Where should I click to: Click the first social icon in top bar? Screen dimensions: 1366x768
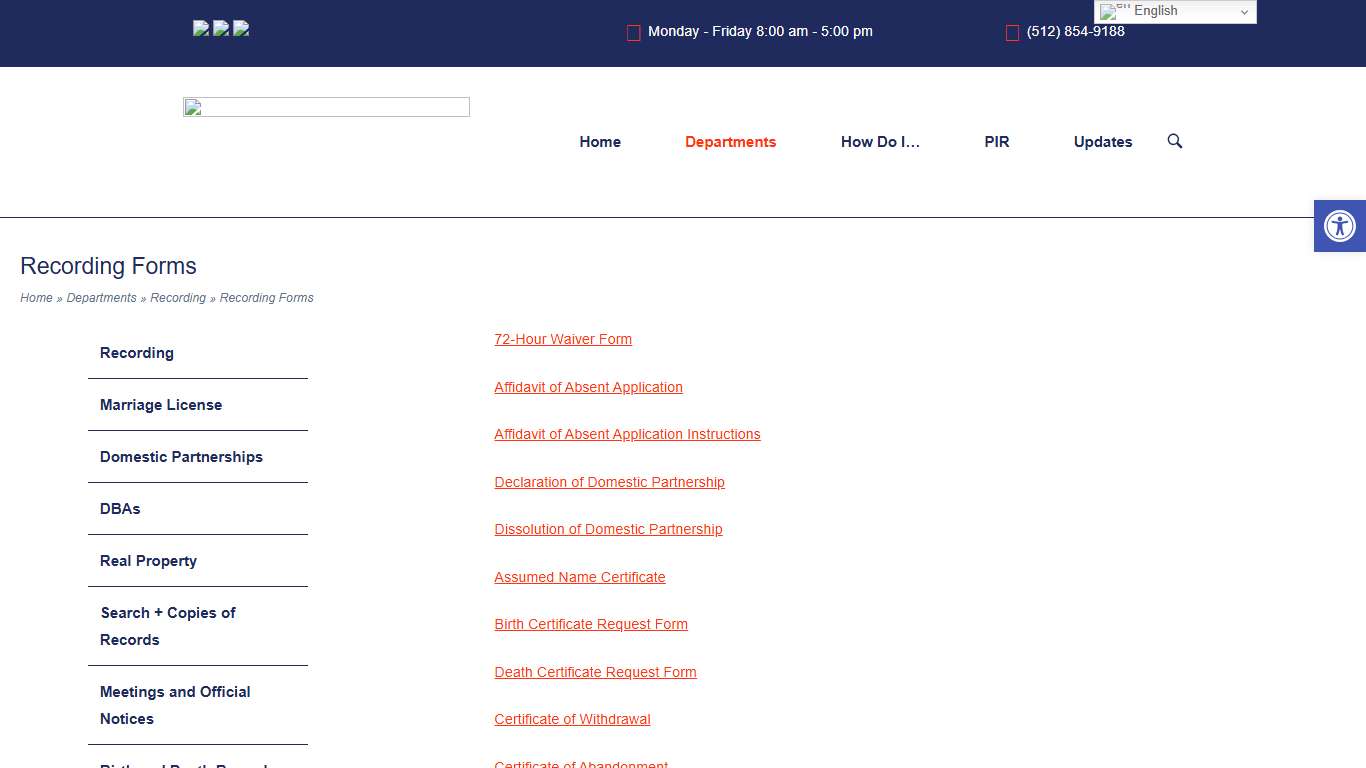(201, 28)
